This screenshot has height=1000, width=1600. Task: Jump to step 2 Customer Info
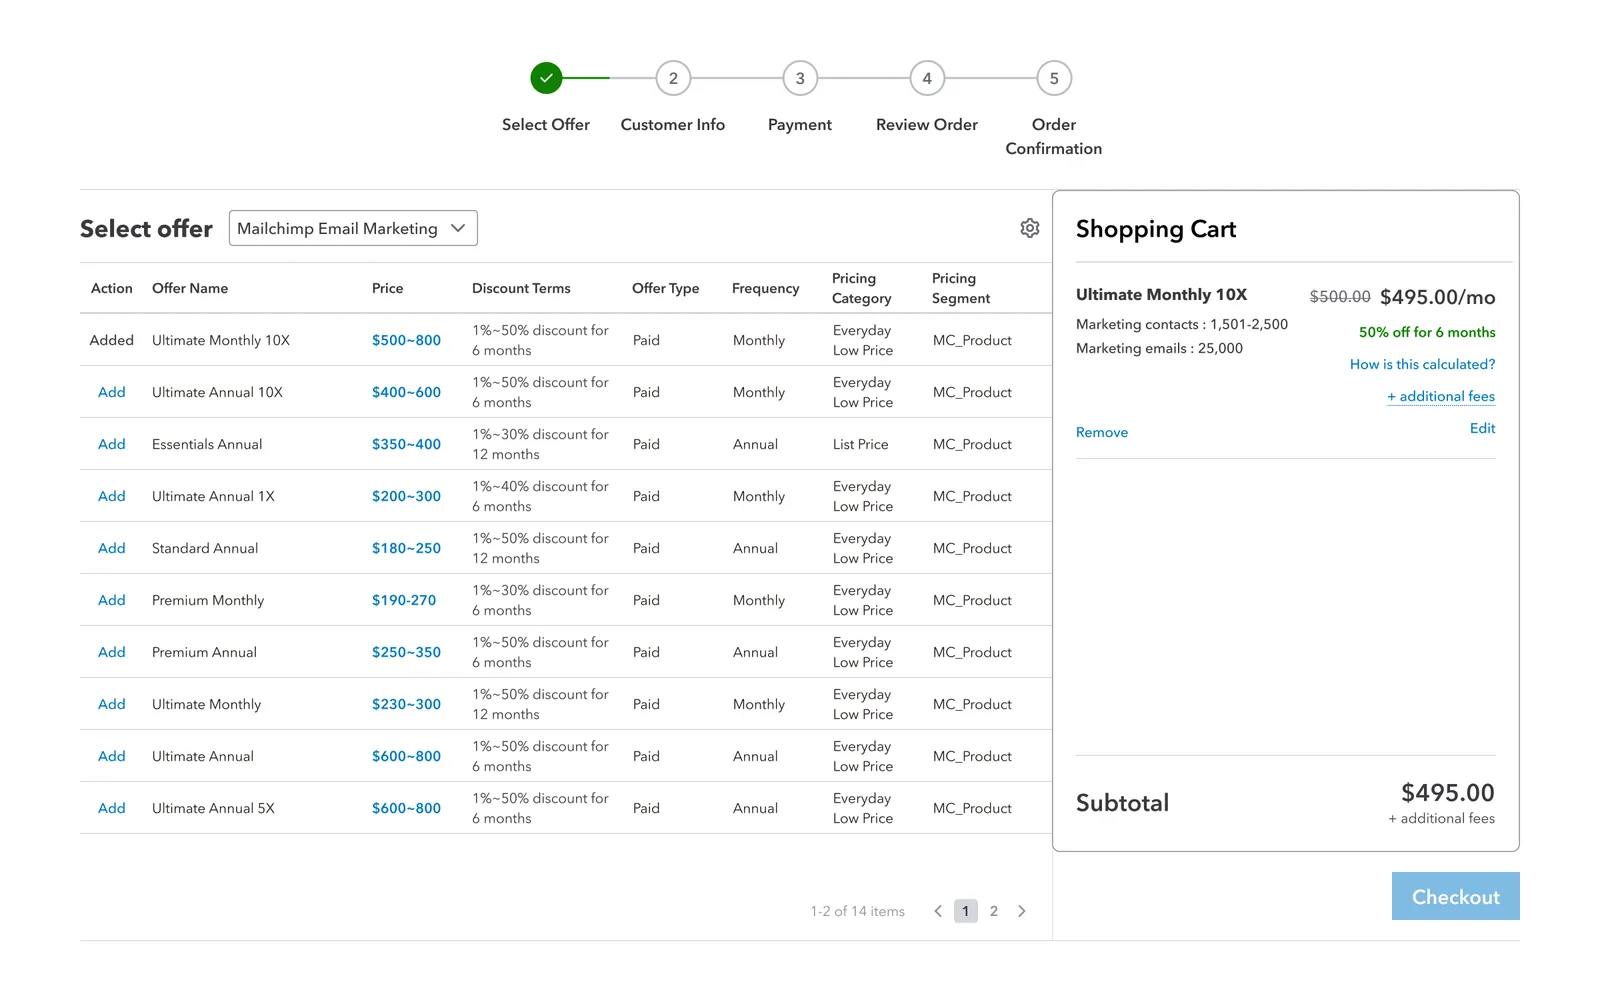(673, 78)
